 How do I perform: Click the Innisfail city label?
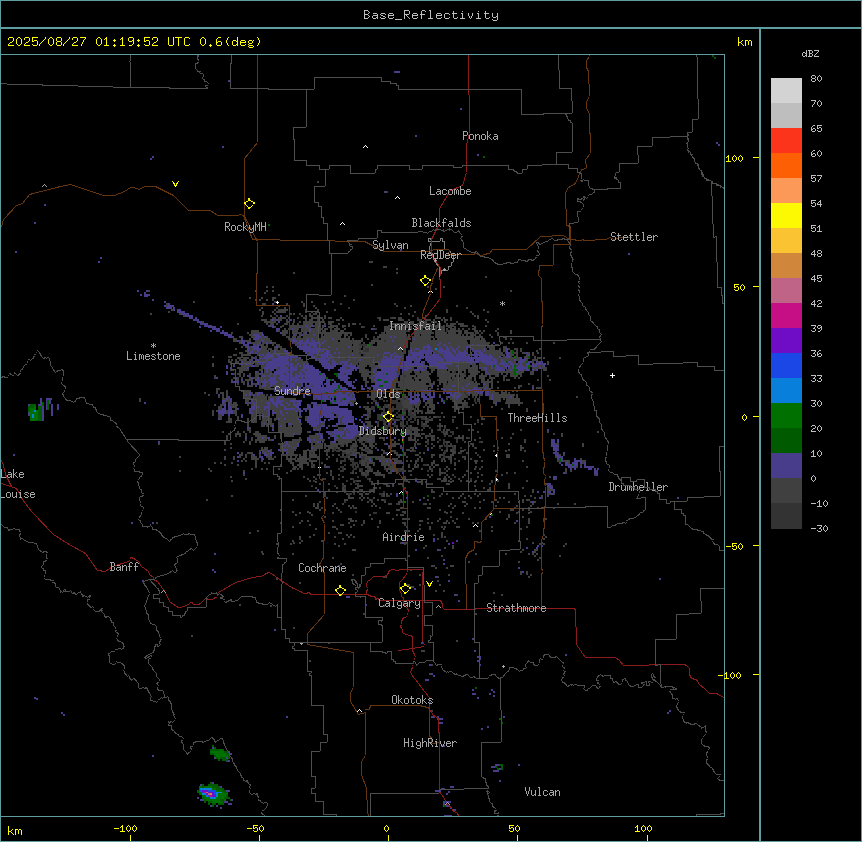point(416,326)
